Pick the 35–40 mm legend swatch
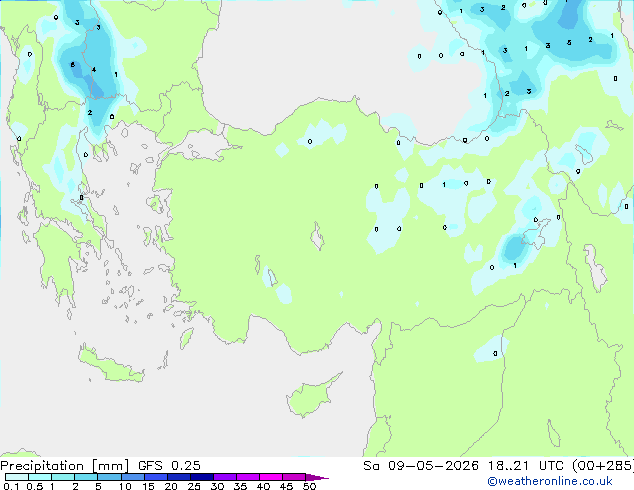 coord(248,477)
